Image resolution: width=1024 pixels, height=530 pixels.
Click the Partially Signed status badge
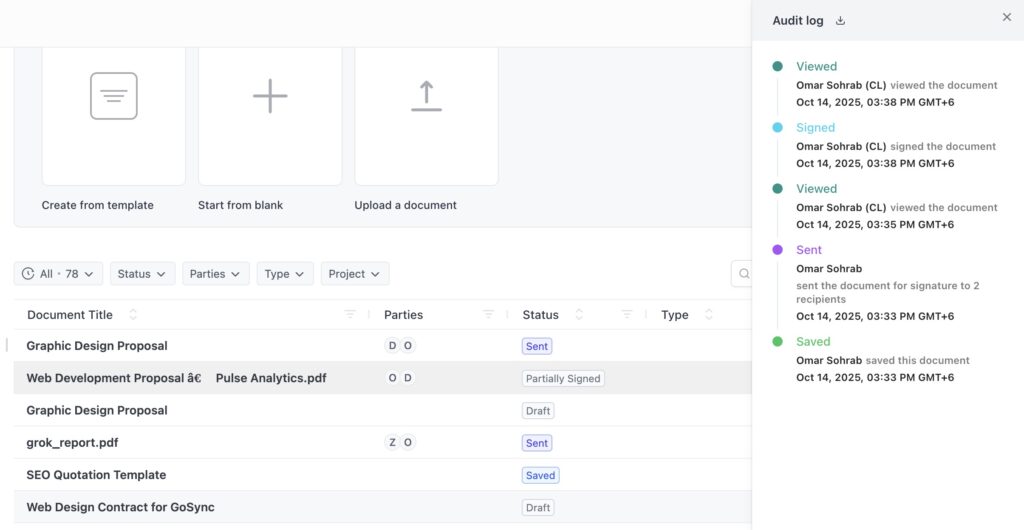563,379
